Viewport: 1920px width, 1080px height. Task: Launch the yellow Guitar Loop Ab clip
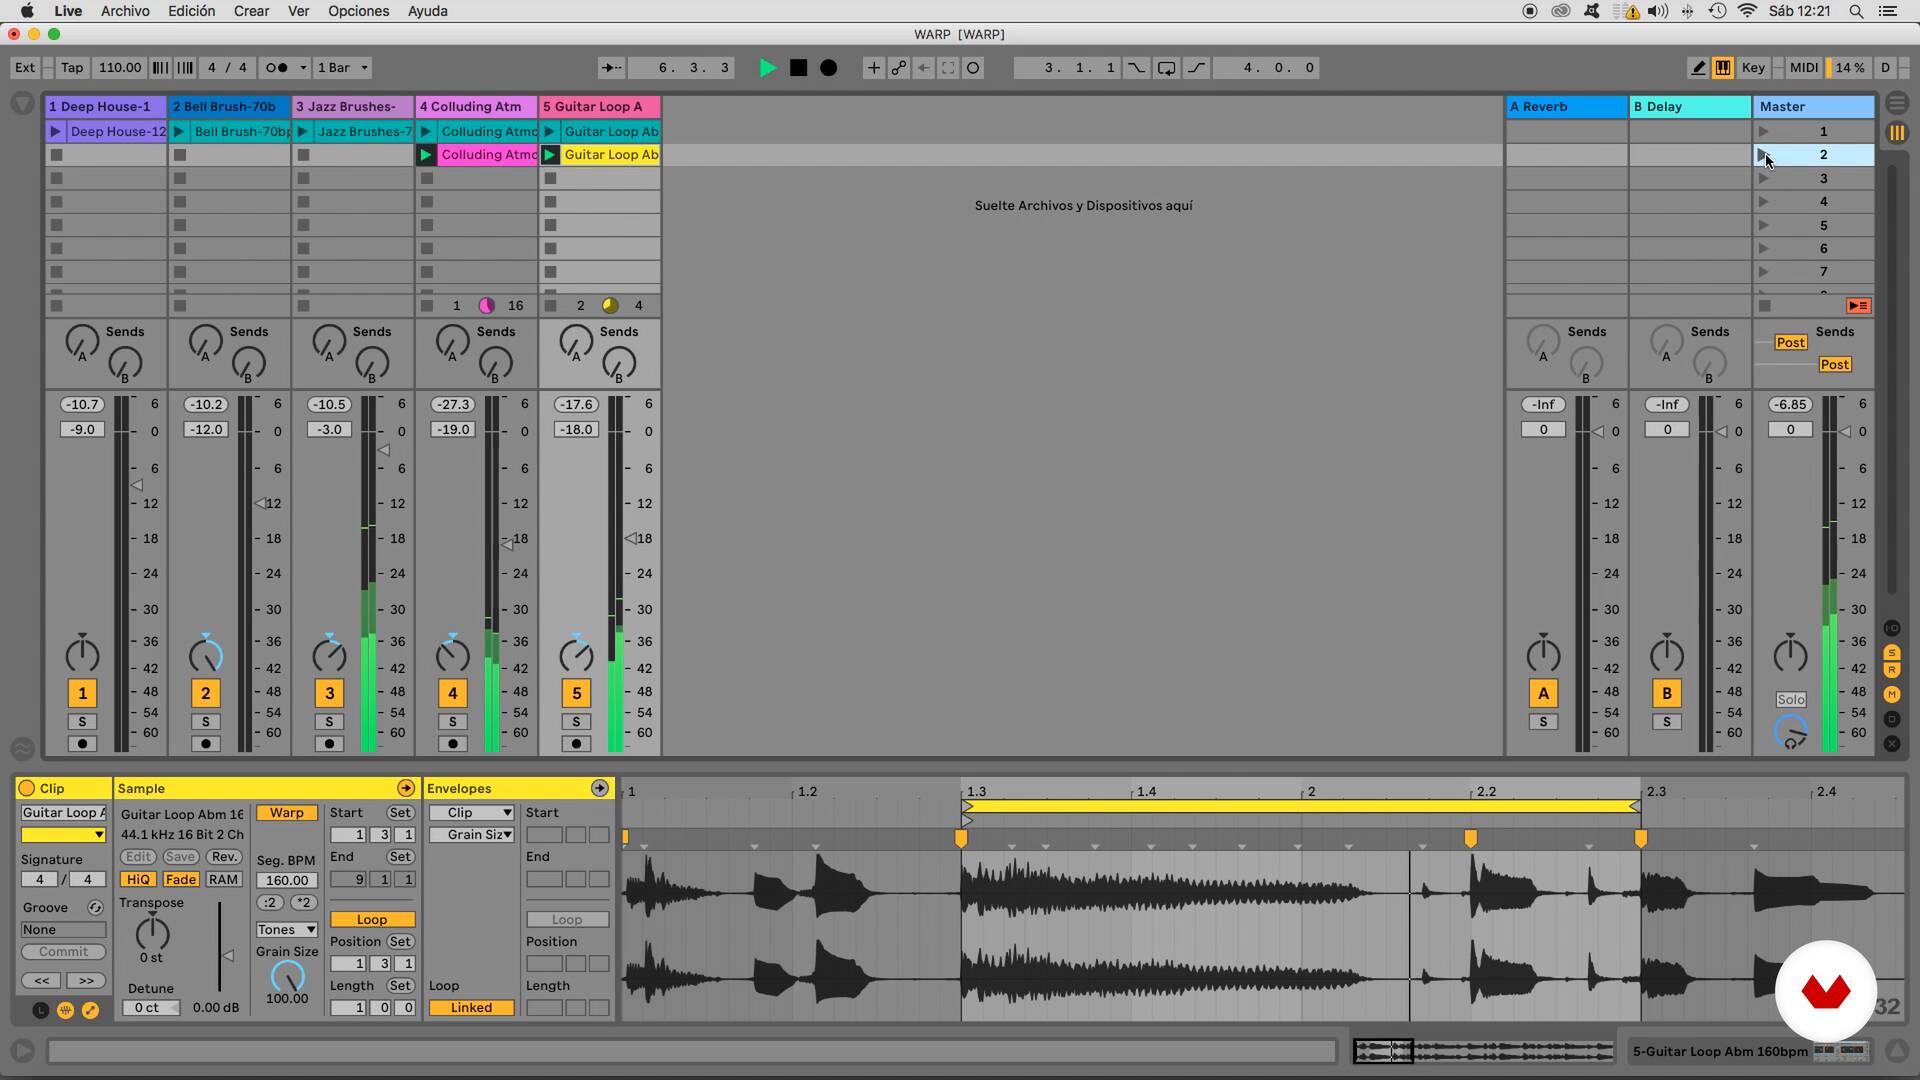point(549,155)
